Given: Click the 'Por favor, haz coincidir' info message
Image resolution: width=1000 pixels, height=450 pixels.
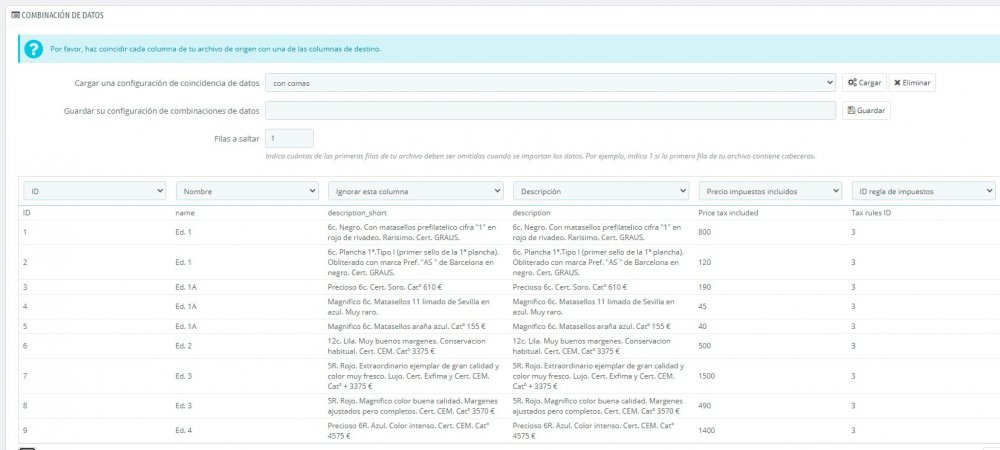Looking at the screenshot, I should point(216,49).
